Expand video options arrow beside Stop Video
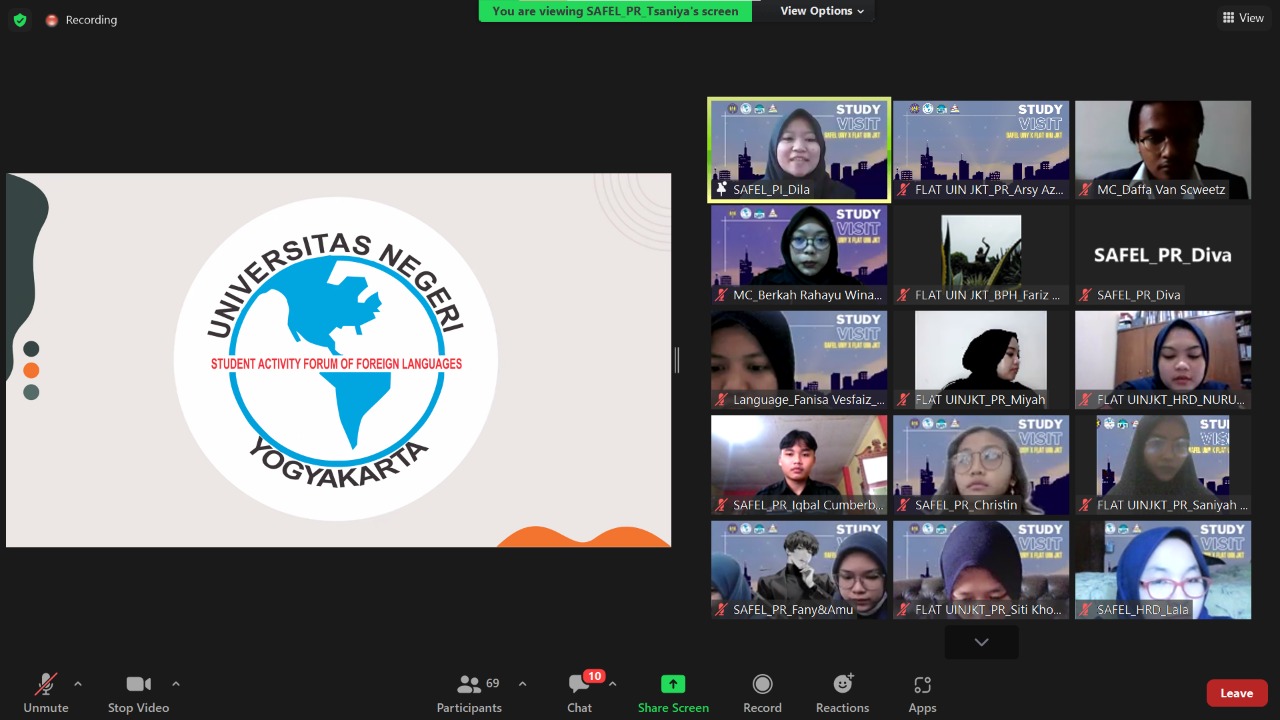Image resolution: width=1280 pixels, height=720 pixels. click(x=176, y=684)
